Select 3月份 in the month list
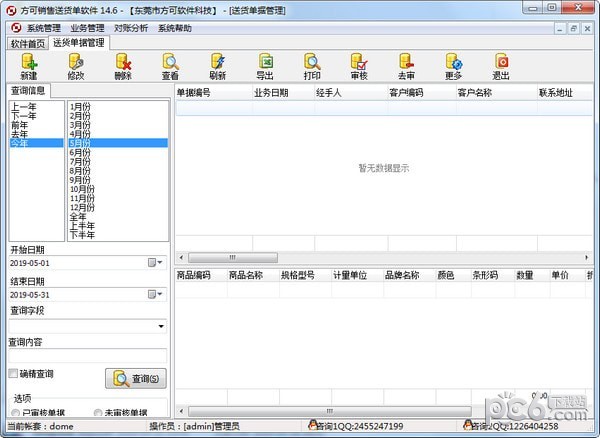This screenshot has width=600, height=438. click(118, 125)
